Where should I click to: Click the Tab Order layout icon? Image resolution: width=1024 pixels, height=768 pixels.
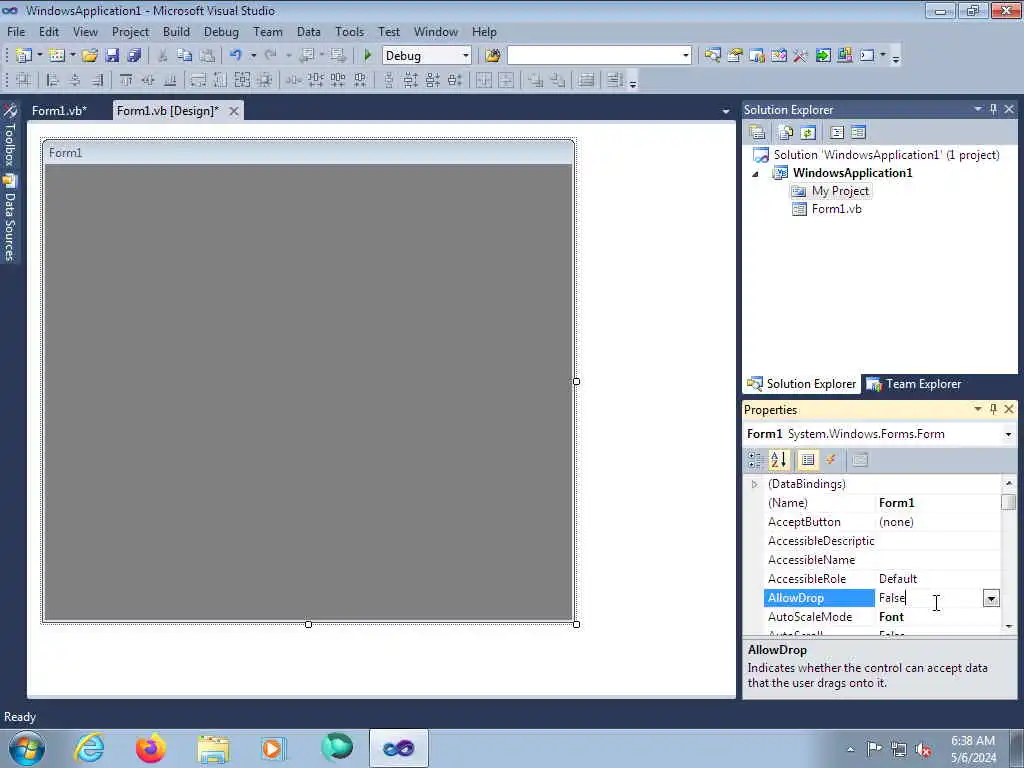pyautogui.click(x=615, y=80)
